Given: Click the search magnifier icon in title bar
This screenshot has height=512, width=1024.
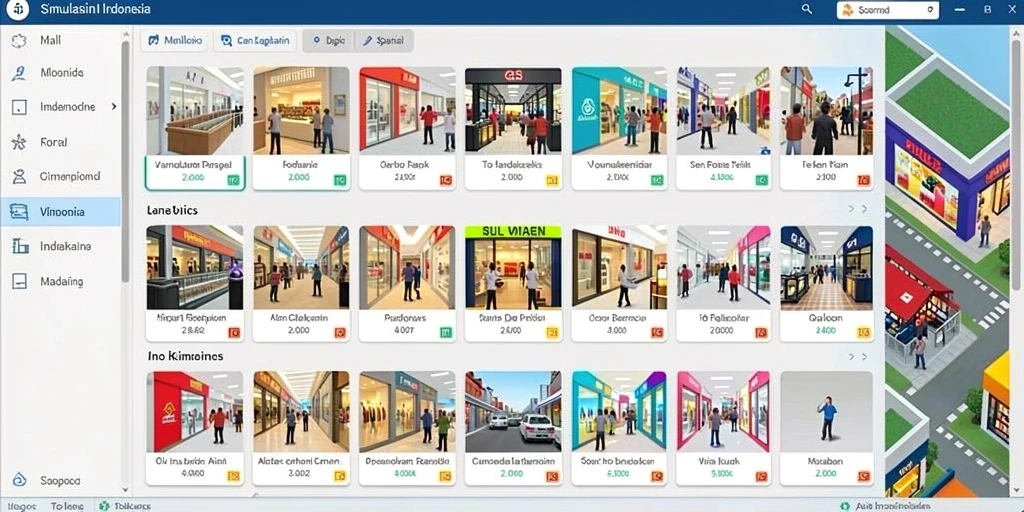Looking at the screenshot, I should point(807,9).
